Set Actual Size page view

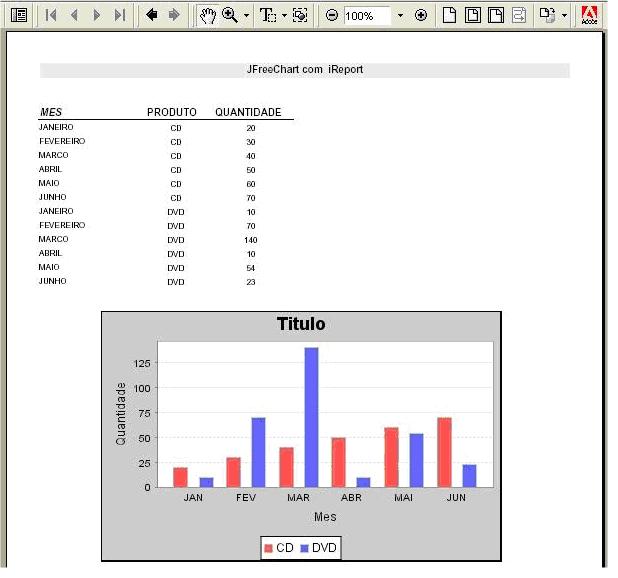coord(450,15)
